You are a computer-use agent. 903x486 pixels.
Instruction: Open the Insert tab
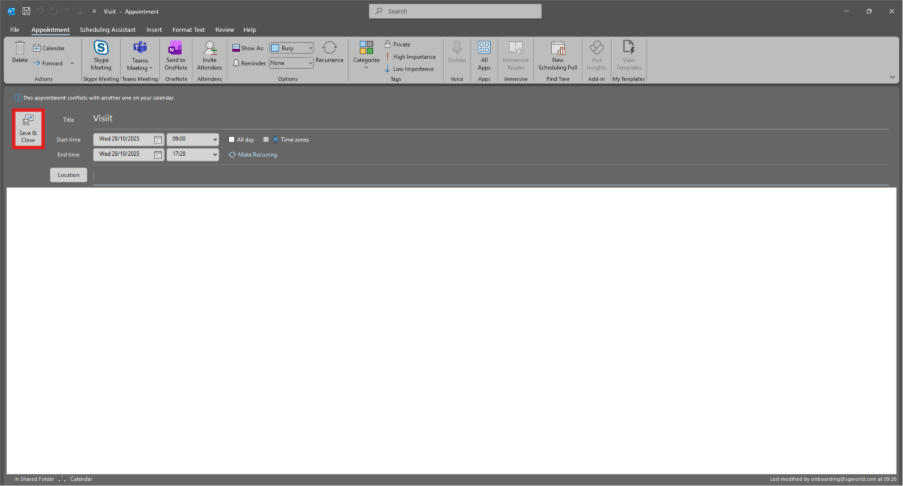154,29
